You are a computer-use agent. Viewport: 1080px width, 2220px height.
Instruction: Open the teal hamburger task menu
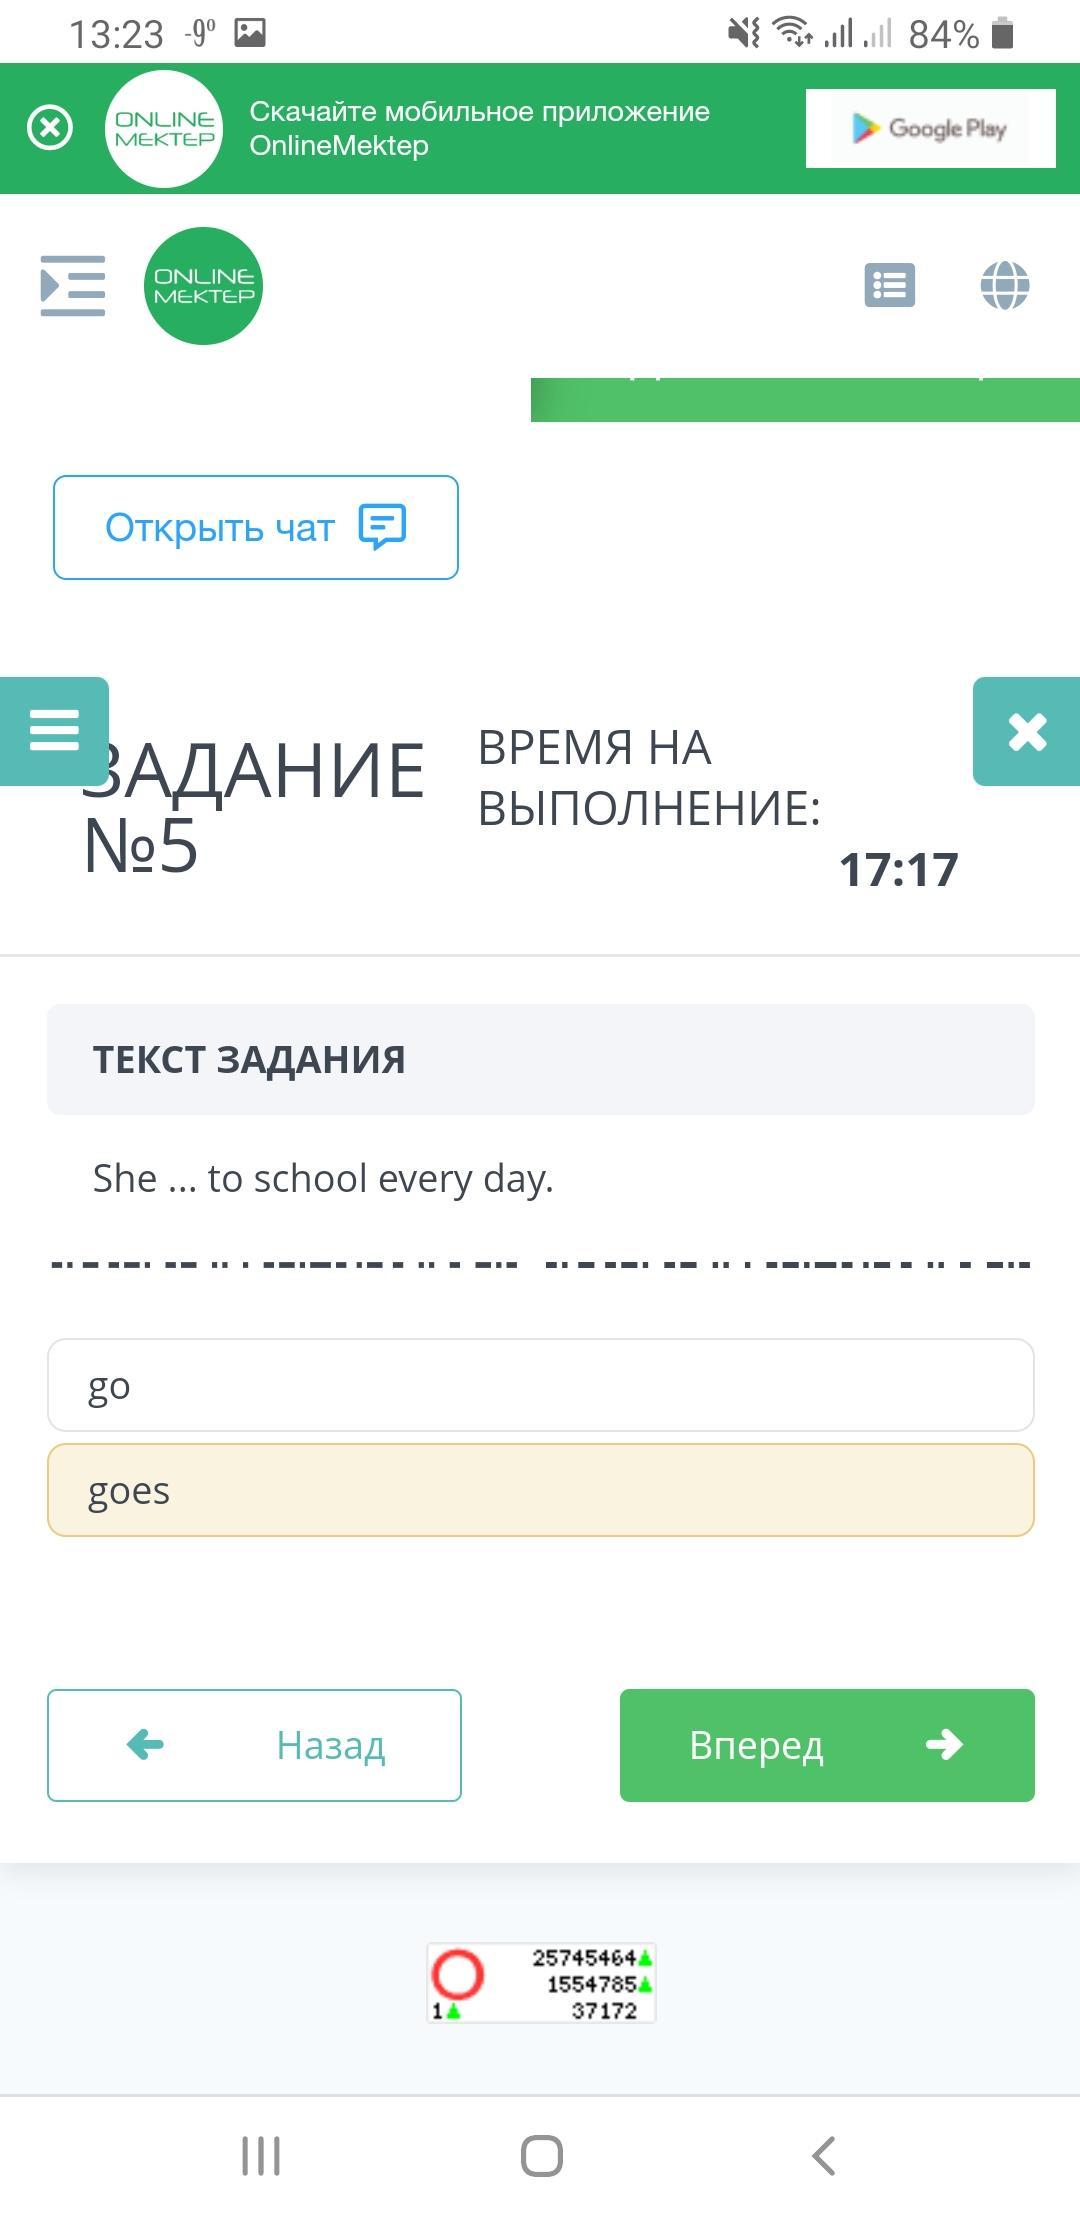[x=54, y=730]
